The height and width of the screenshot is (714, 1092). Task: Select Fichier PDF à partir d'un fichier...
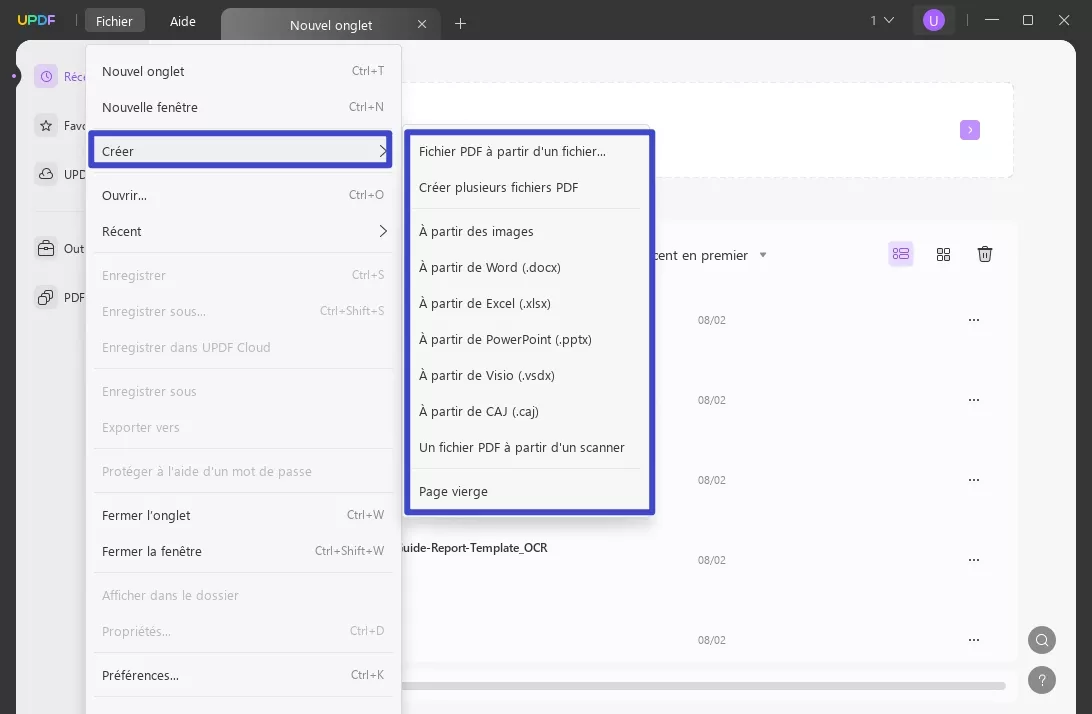pyautogui.click(x=528, y=151)
